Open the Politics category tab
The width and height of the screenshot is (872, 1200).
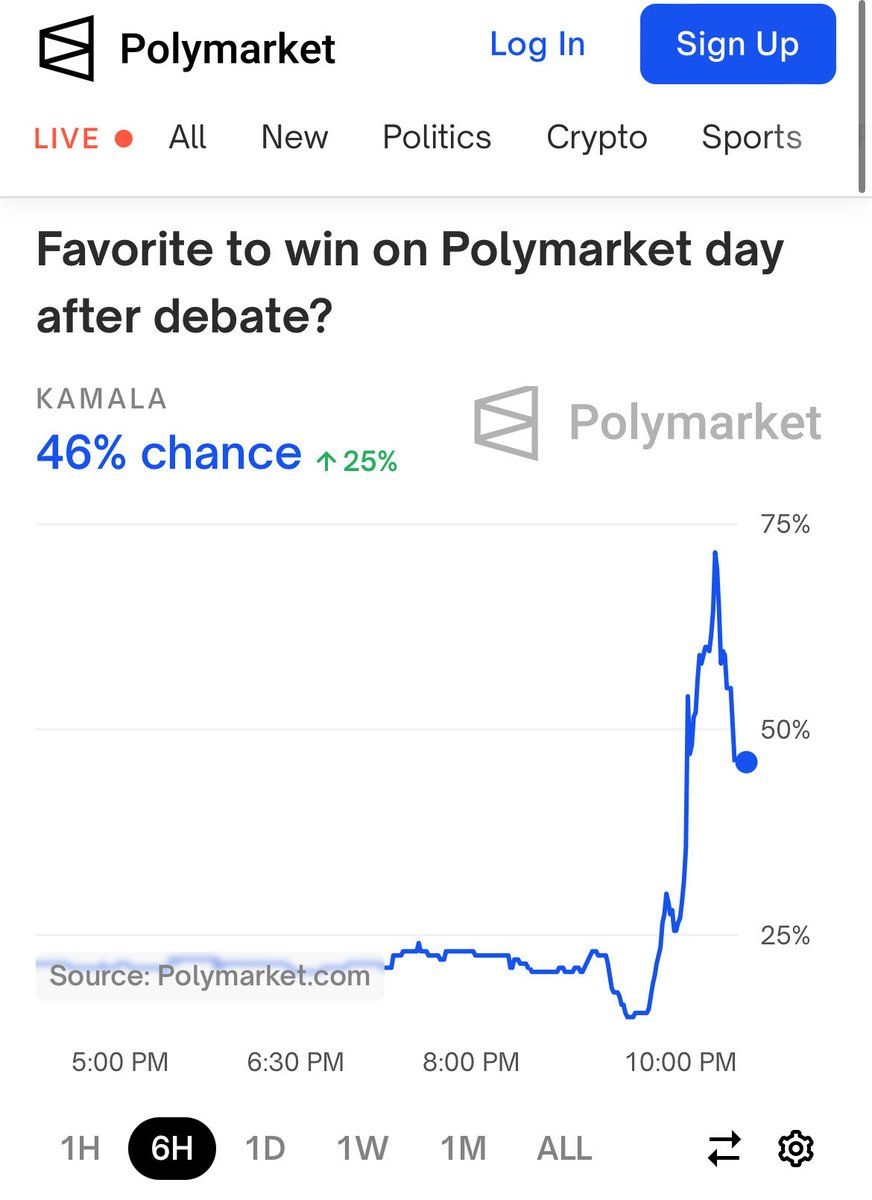pos(437,137)
